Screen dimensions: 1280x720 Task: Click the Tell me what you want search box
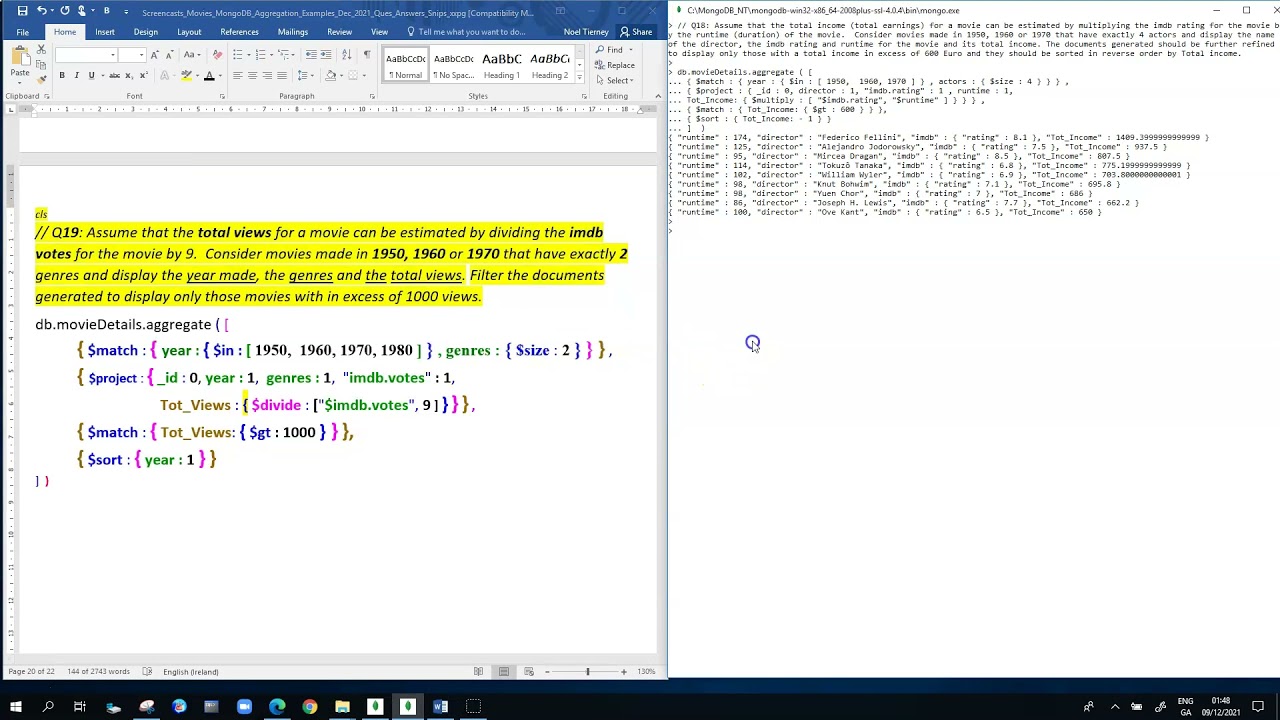click(x=465, y=32)
